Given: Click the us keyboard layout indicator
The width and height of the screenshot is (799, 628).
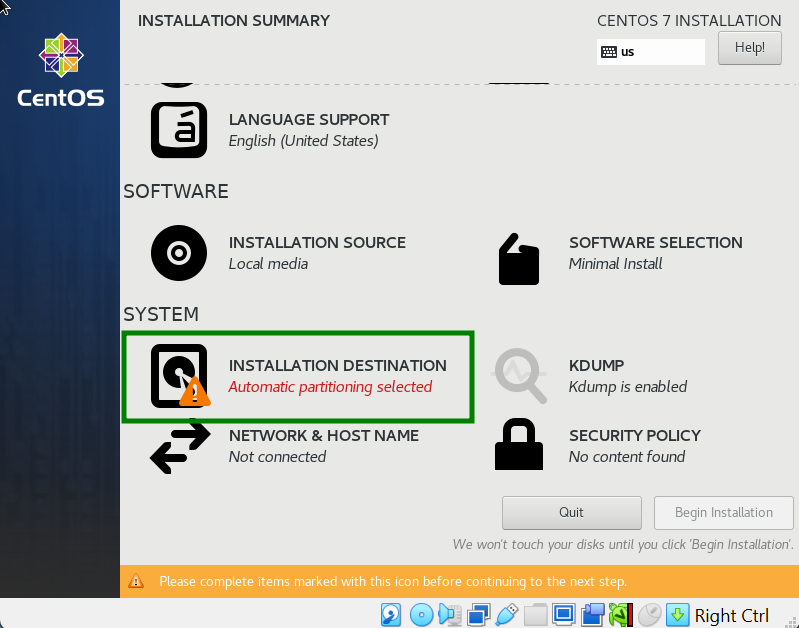Looking at the screenshot, I should pos(651,52).
